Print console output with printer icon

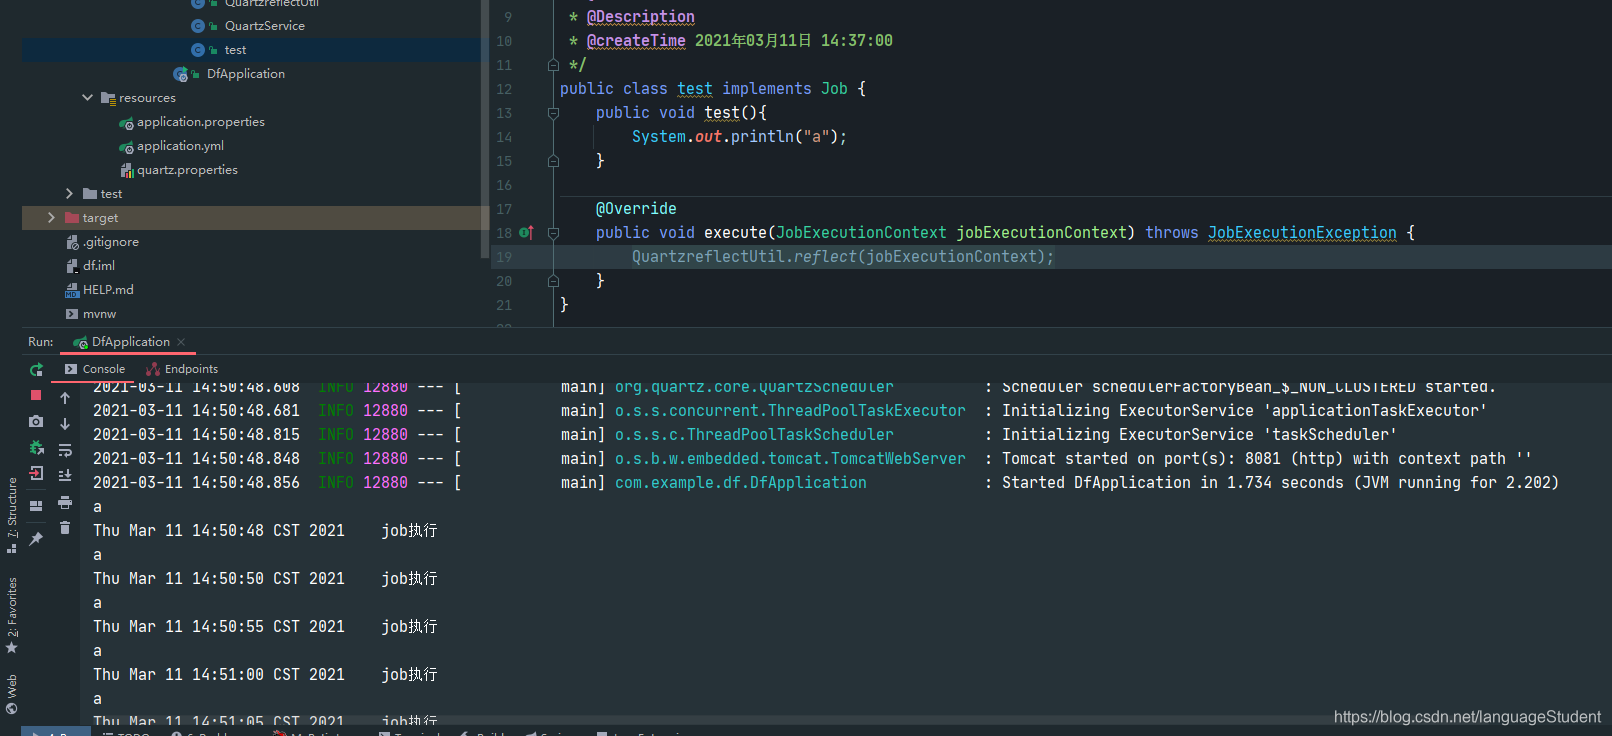(65, 502)
